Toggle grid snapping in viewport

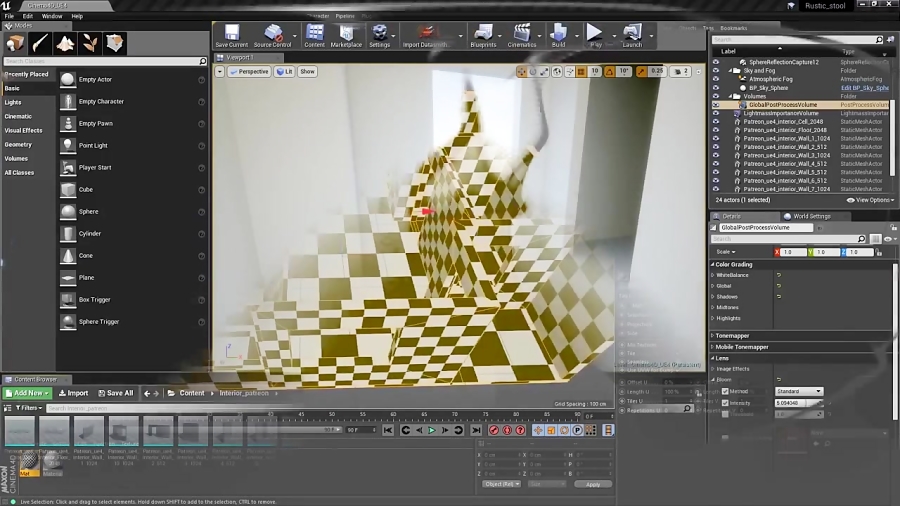(x=581, y=72)
